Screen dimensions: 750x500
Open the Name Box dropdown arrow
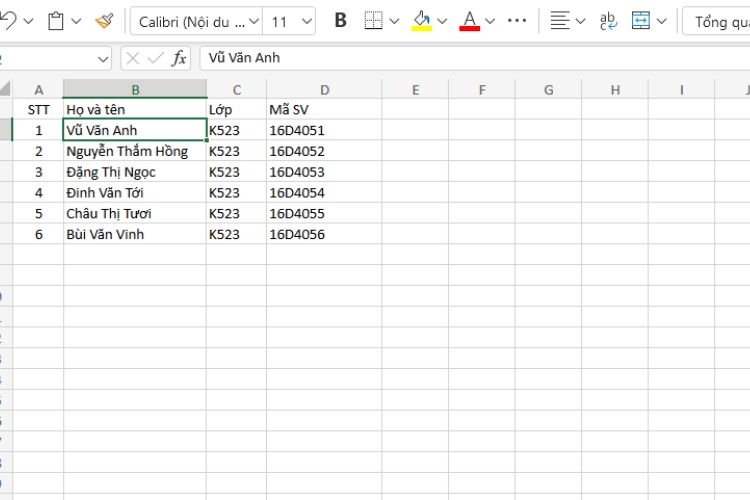click(x=102, y=59)
